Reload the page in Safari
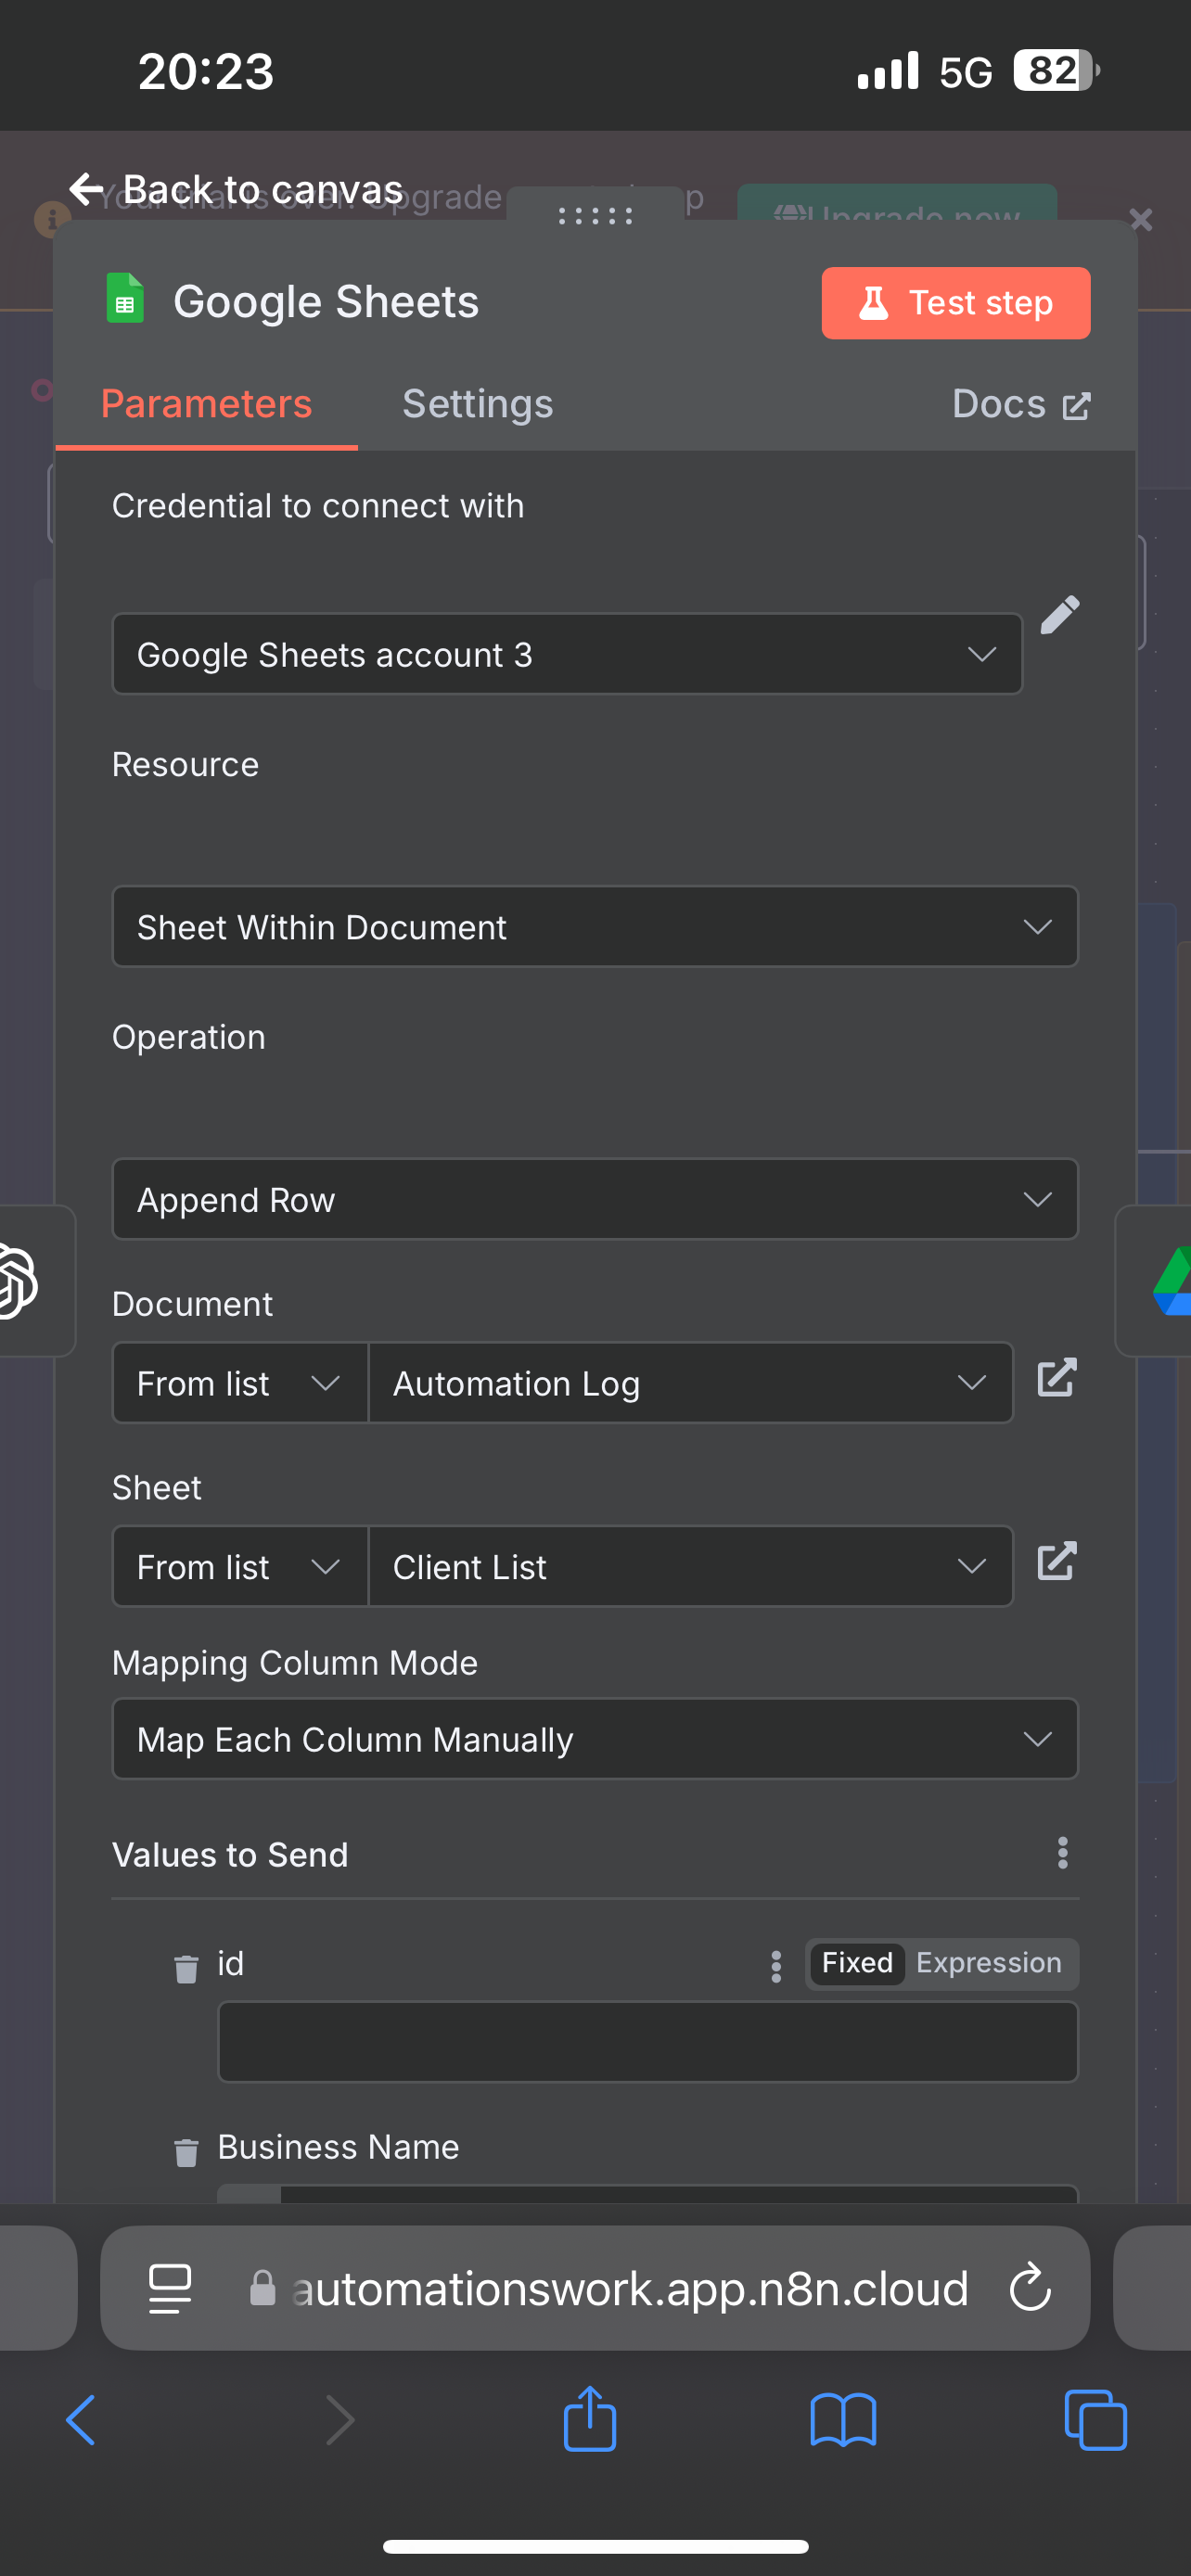1191x2576 pixels. [1030, 2288]
